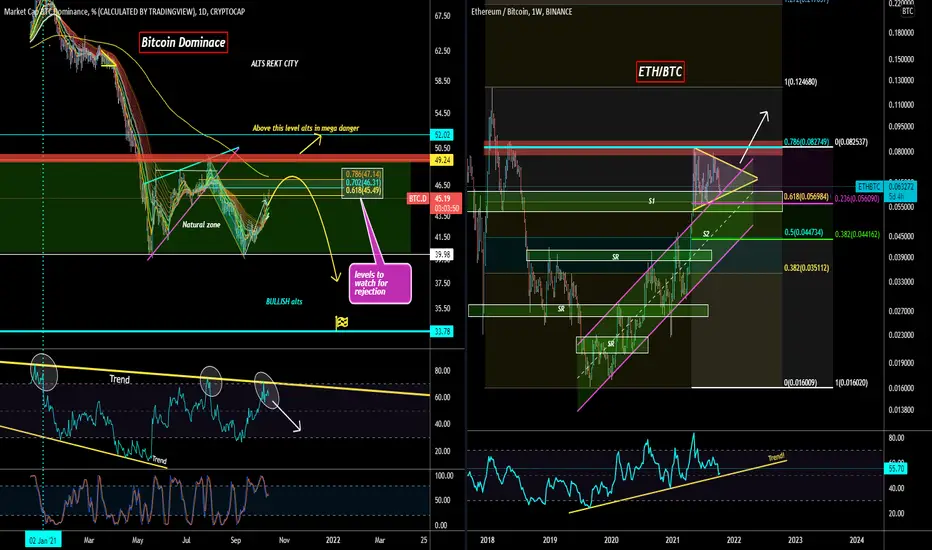
Task: Click 2021 on the ETH/BTC time axis
Action: point(672,540)
